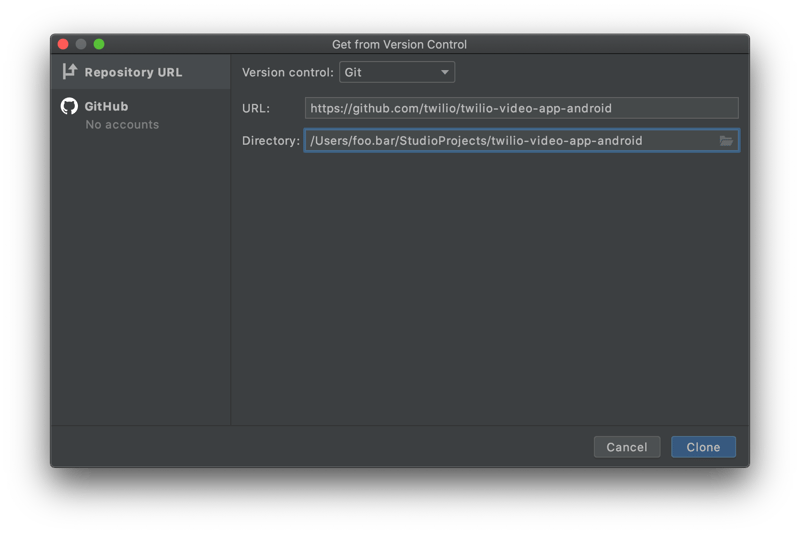Screen dimensions: 800x534
Task: Click the 'Directory:' label
Action: pos(271,141)
